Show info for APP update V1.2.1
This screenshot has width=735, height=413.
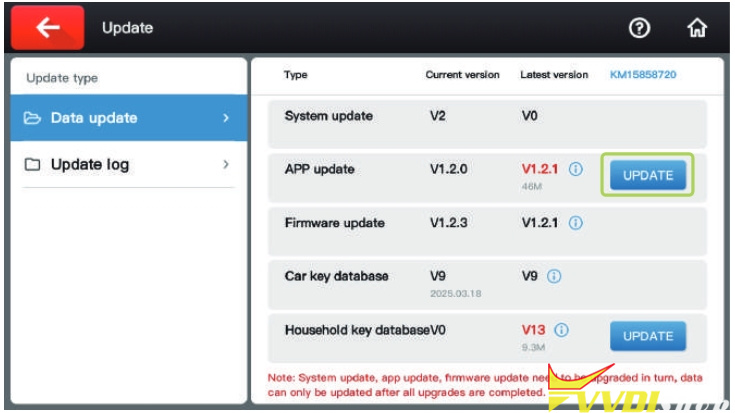coord(576,170)
